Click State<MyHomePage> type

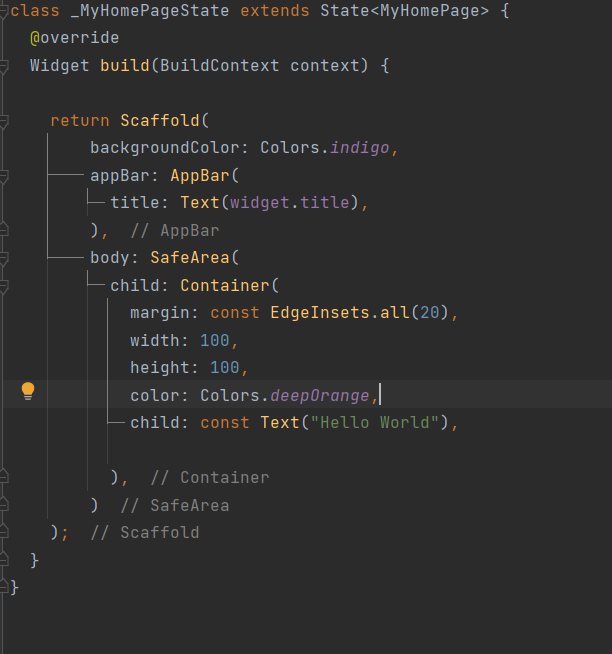click(x=404, y=11)
